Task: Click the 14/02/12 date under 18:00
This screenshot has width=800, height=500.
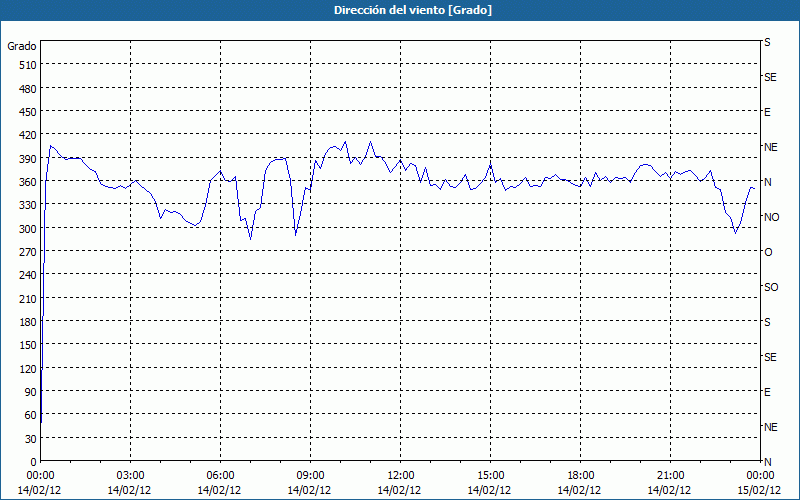Action: click(x=579, y=490)
